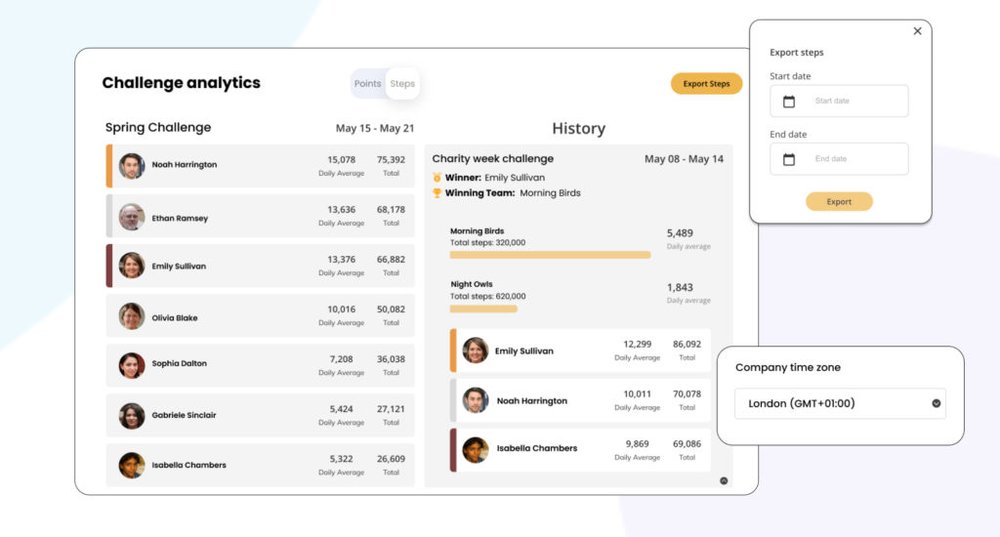The width and height of the screenshot is (1000, 537).
Task: Click the winner medal icon
Action: tap(437, 177)
